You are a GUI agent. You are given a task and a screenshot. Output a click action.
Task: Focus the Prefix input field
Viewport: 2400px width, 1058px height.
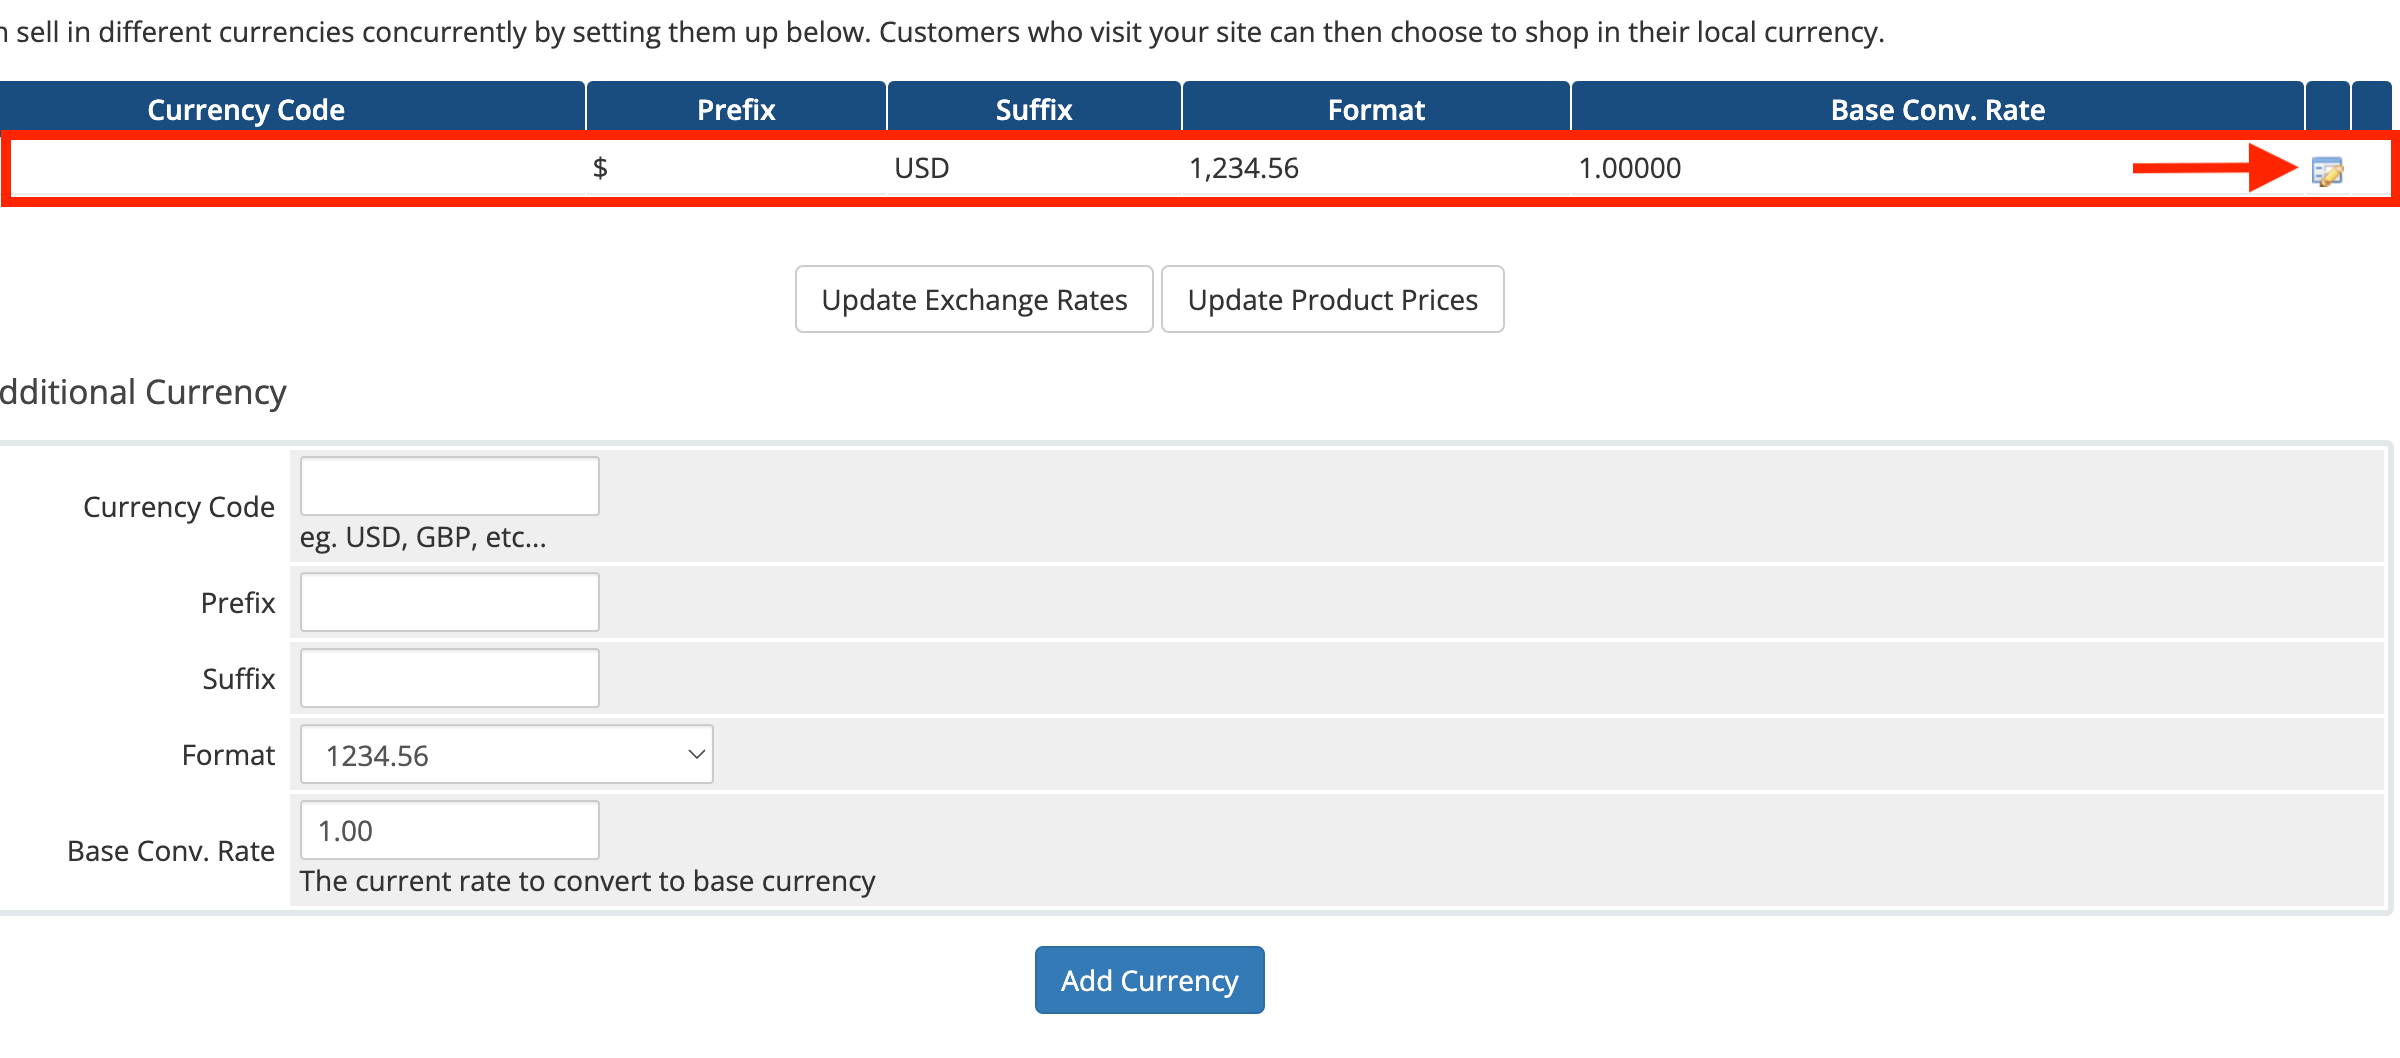point(450,602)
